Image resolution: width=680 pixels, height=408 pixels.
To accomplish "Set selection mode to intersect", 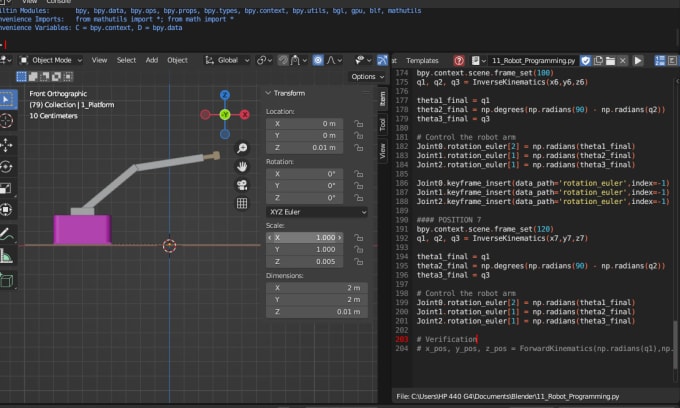I will pyautogui.click(x=68, y=77).
